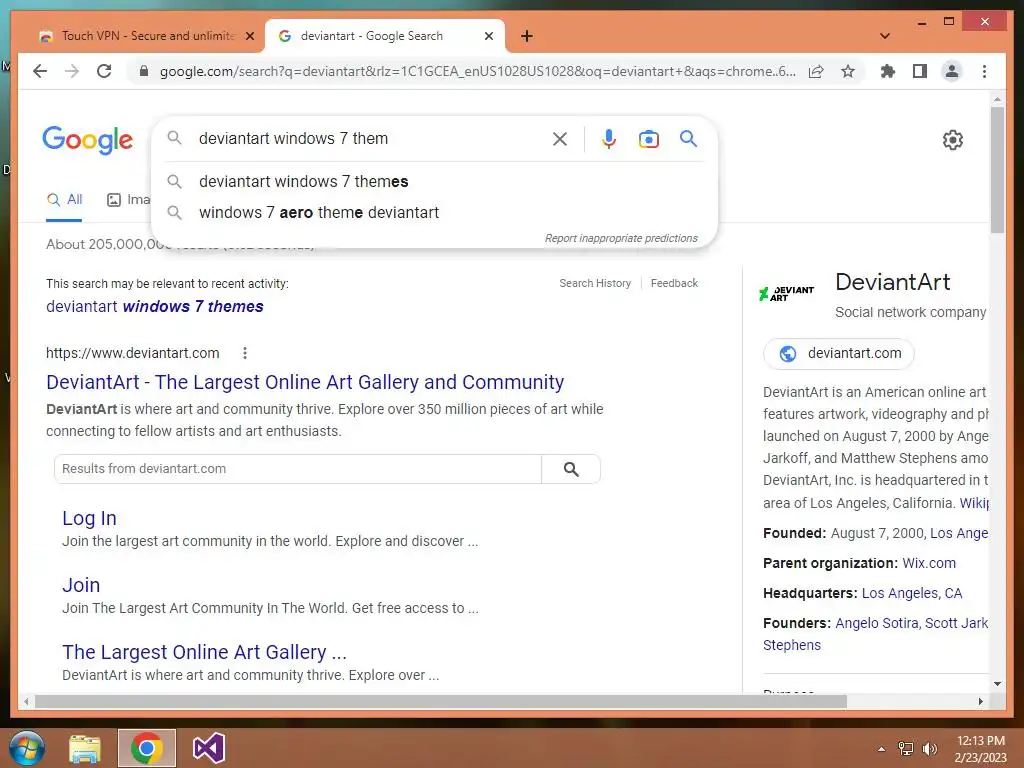Open the network tray icon
This screenshot has height=768, width=1024.
point(906,749)
